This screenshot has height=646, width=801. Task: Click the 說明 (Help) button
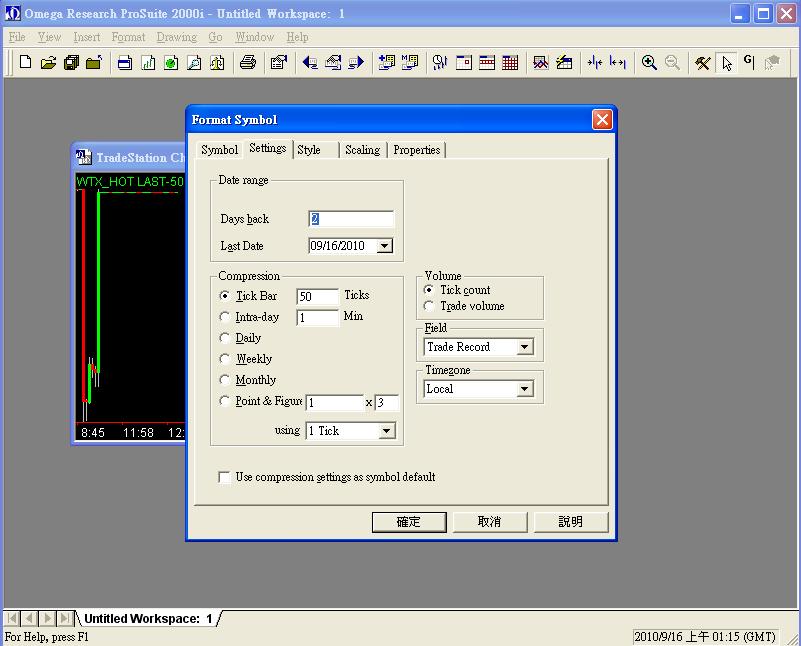click(x=571, y=522)
